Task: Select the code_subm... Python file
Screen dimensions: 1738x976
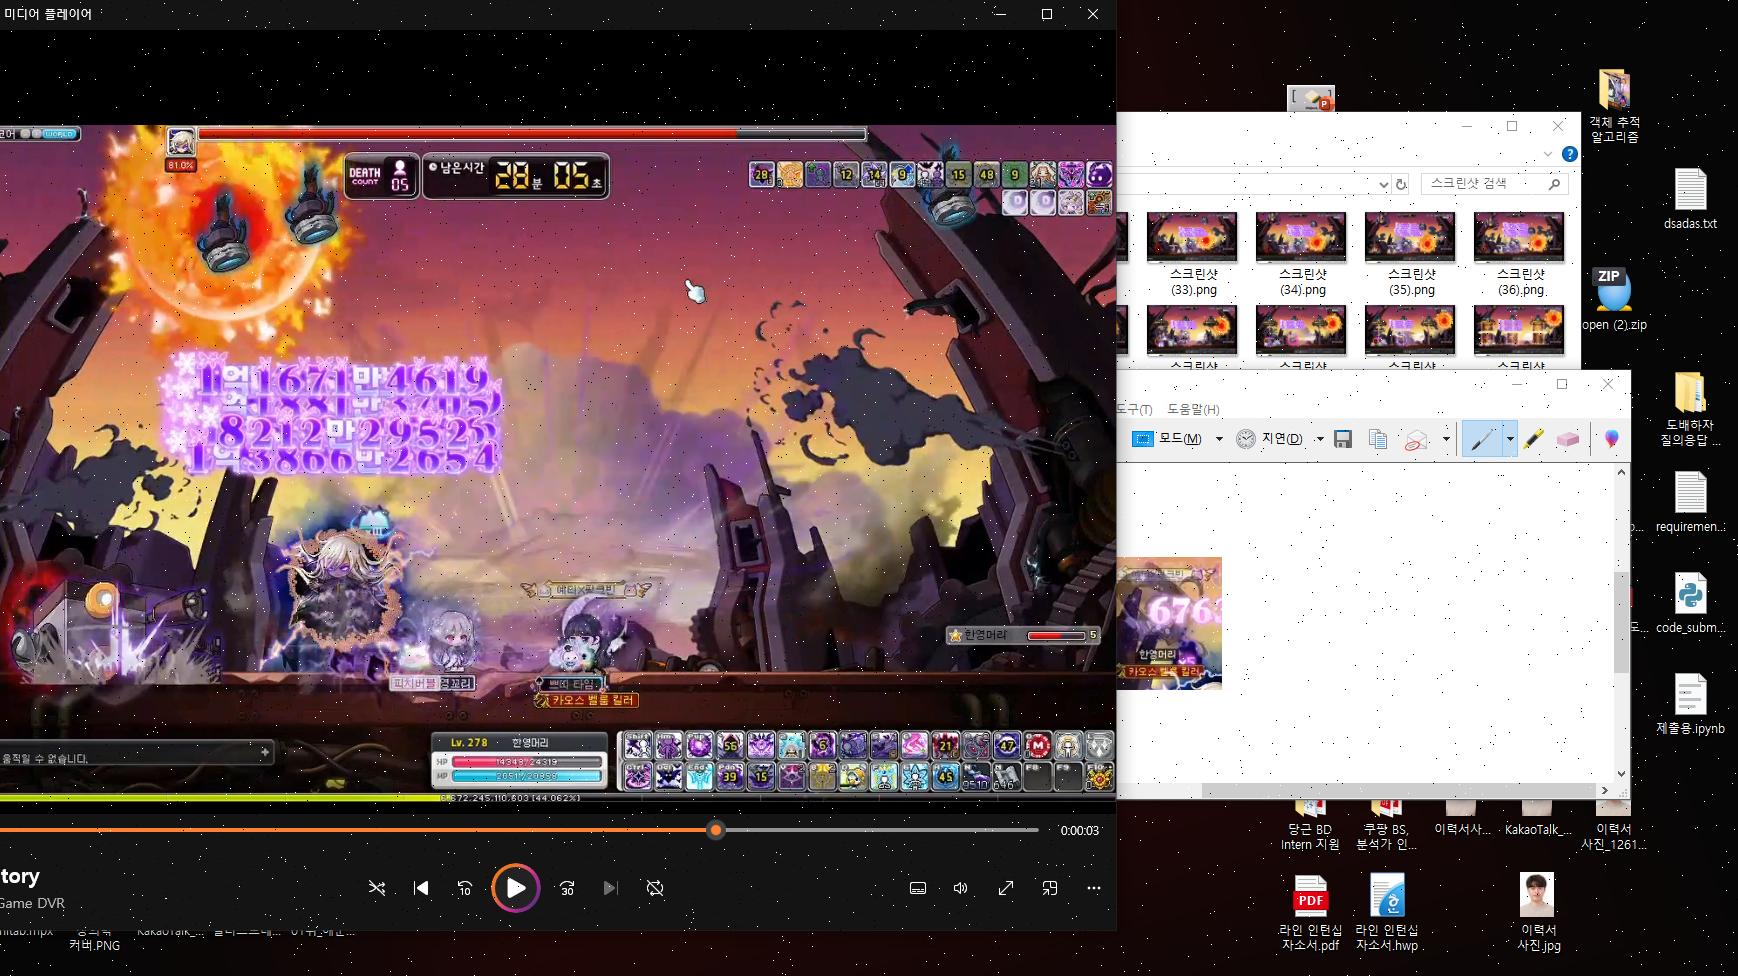Action: pos(1690,603)
